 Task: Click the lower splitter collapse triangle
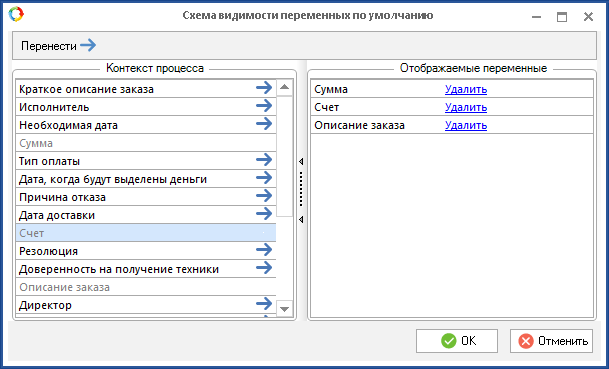point(301,219)
